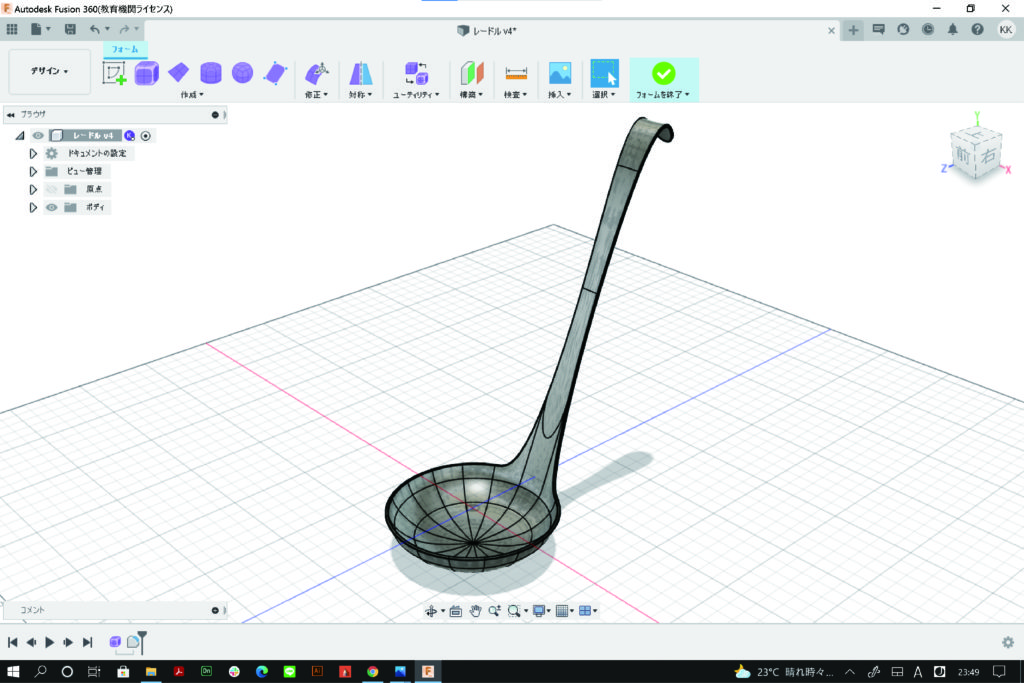Expand the ビュー管理 folder
Viewport: 1024px width, 683px height.
[33, 171]
